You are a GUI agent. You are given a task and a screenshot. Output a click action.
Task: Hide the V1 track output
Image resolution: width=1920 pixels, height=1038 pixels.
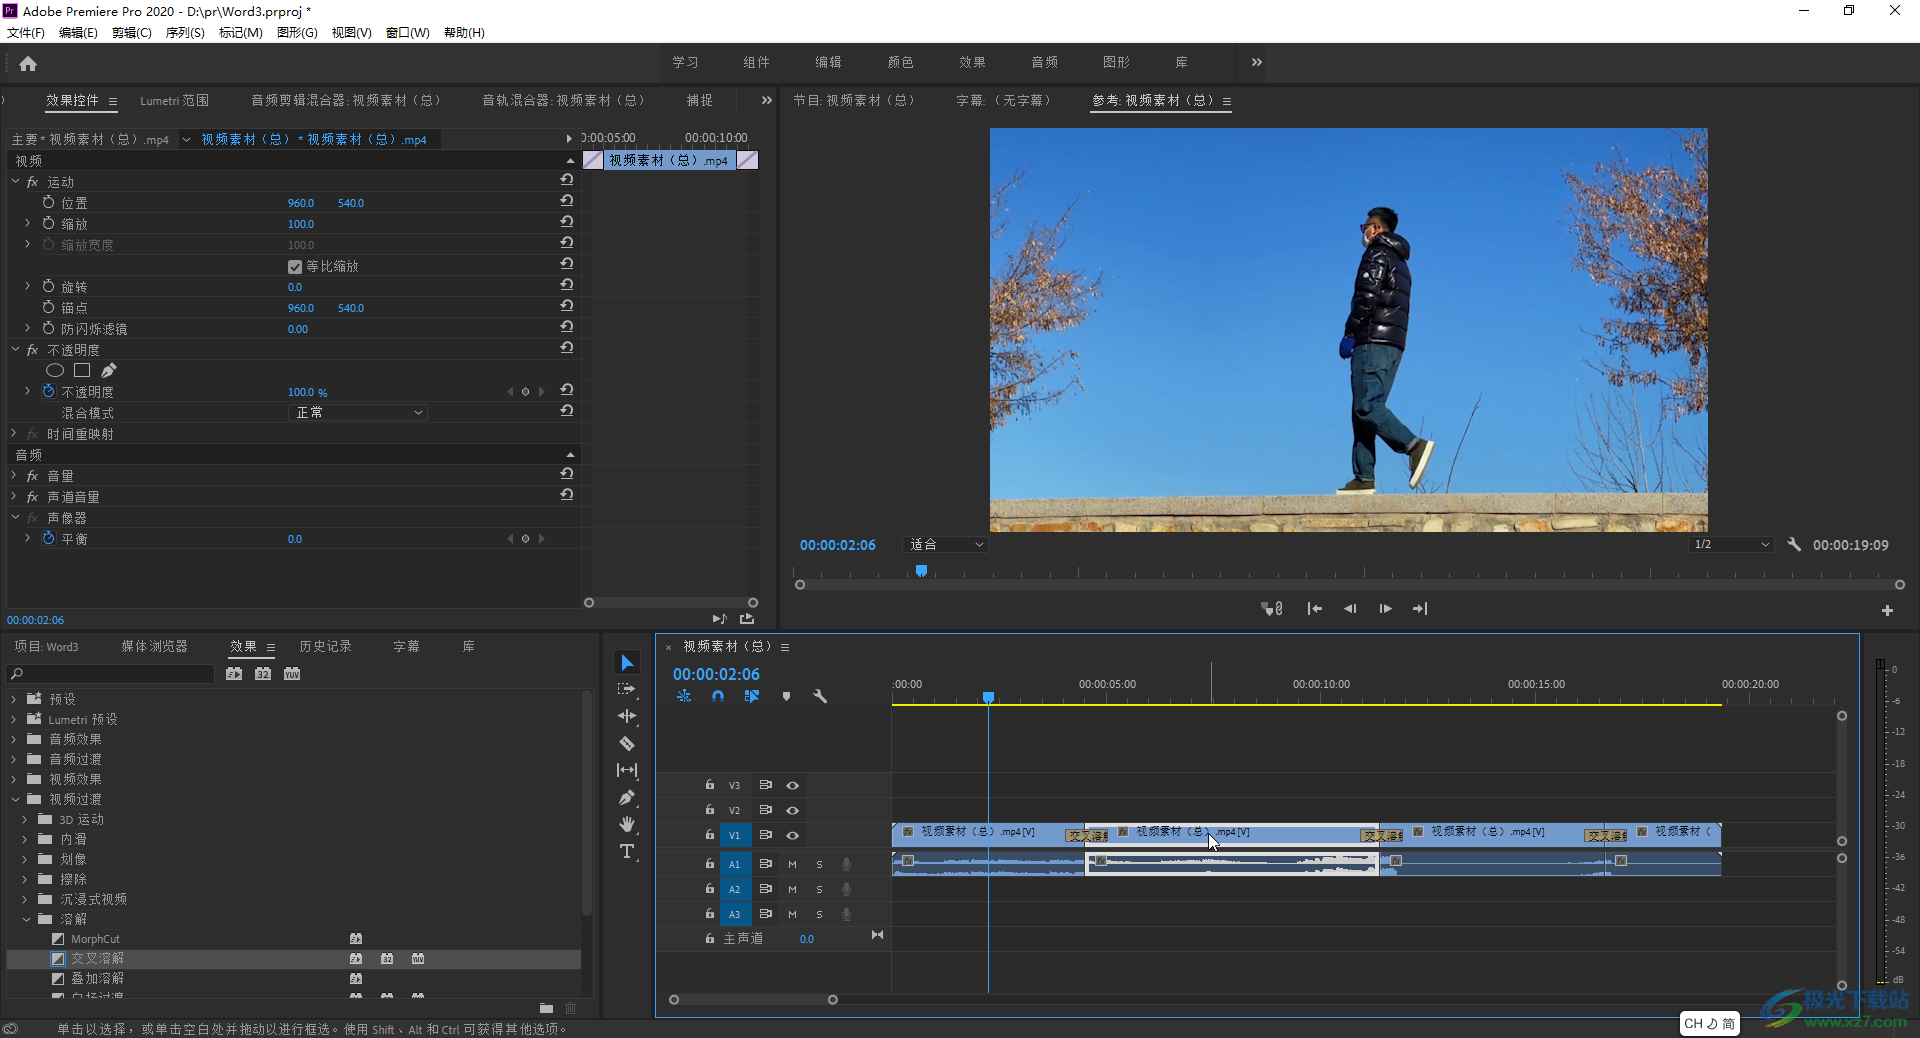[x=792, y=835]
